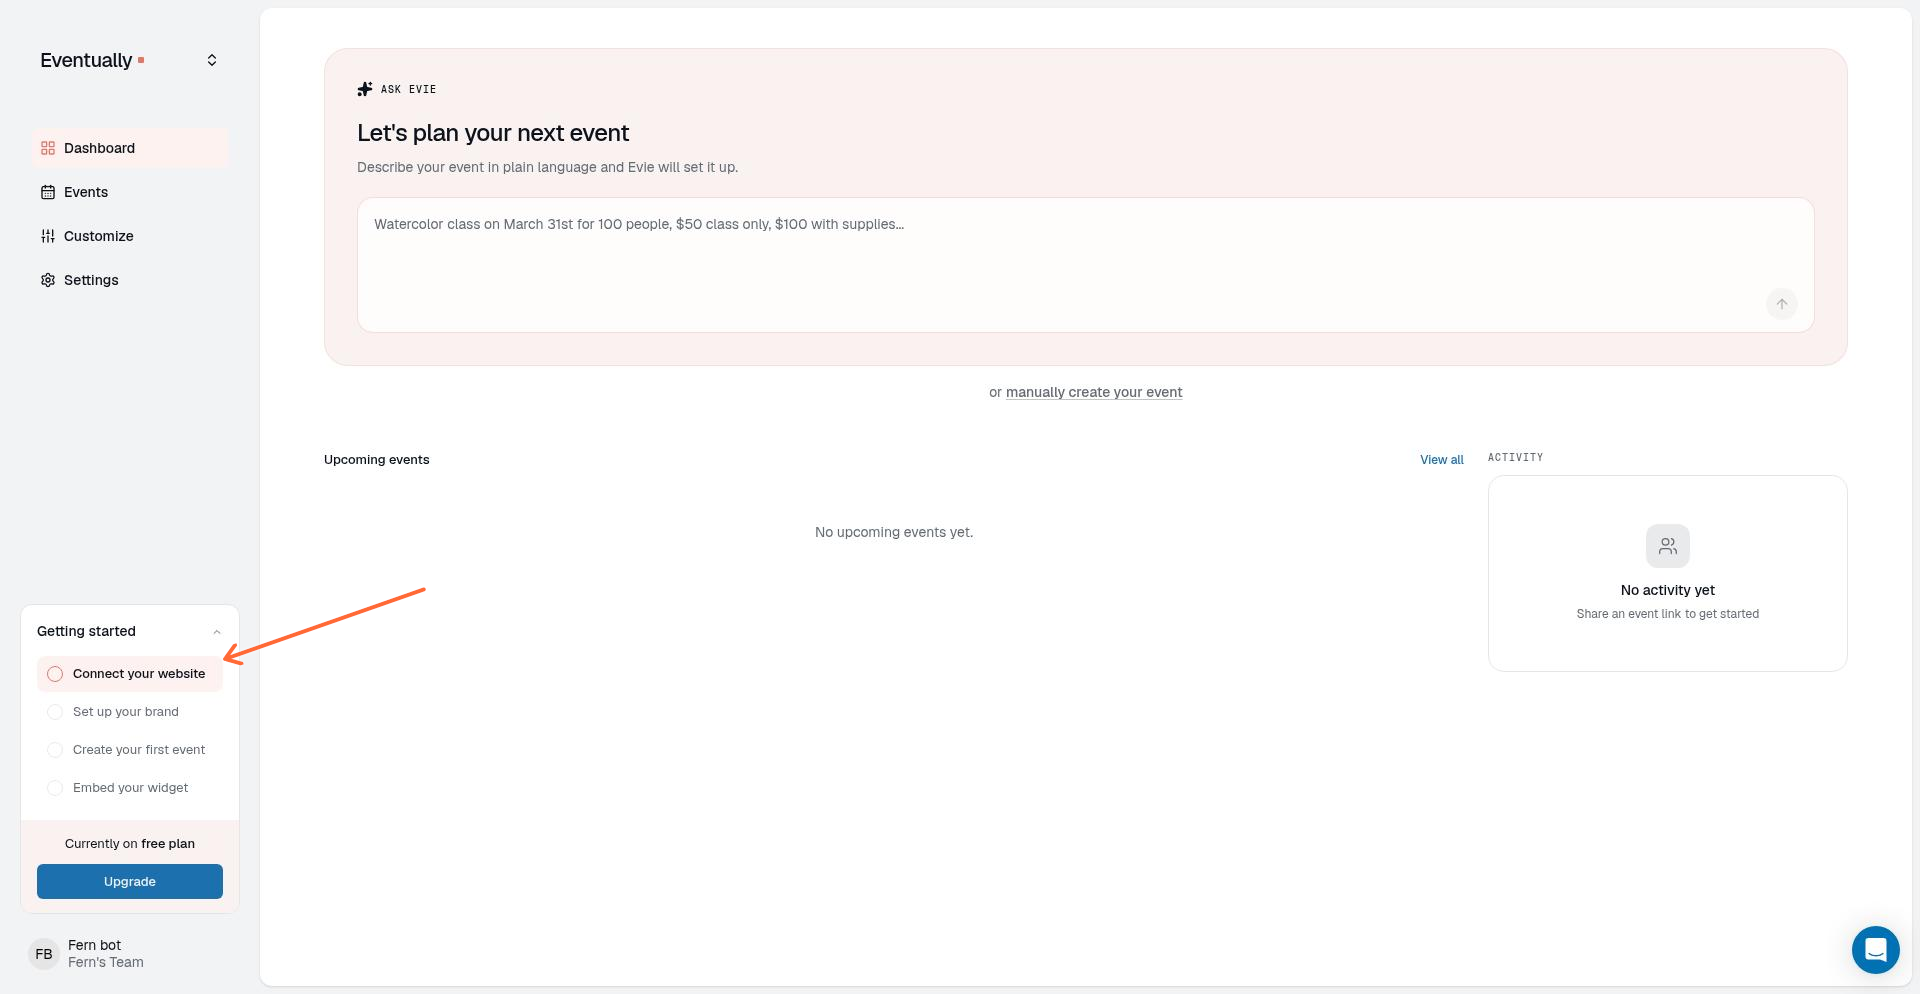
Task: Check the Embed your widget circle
Action: point(55,788)
